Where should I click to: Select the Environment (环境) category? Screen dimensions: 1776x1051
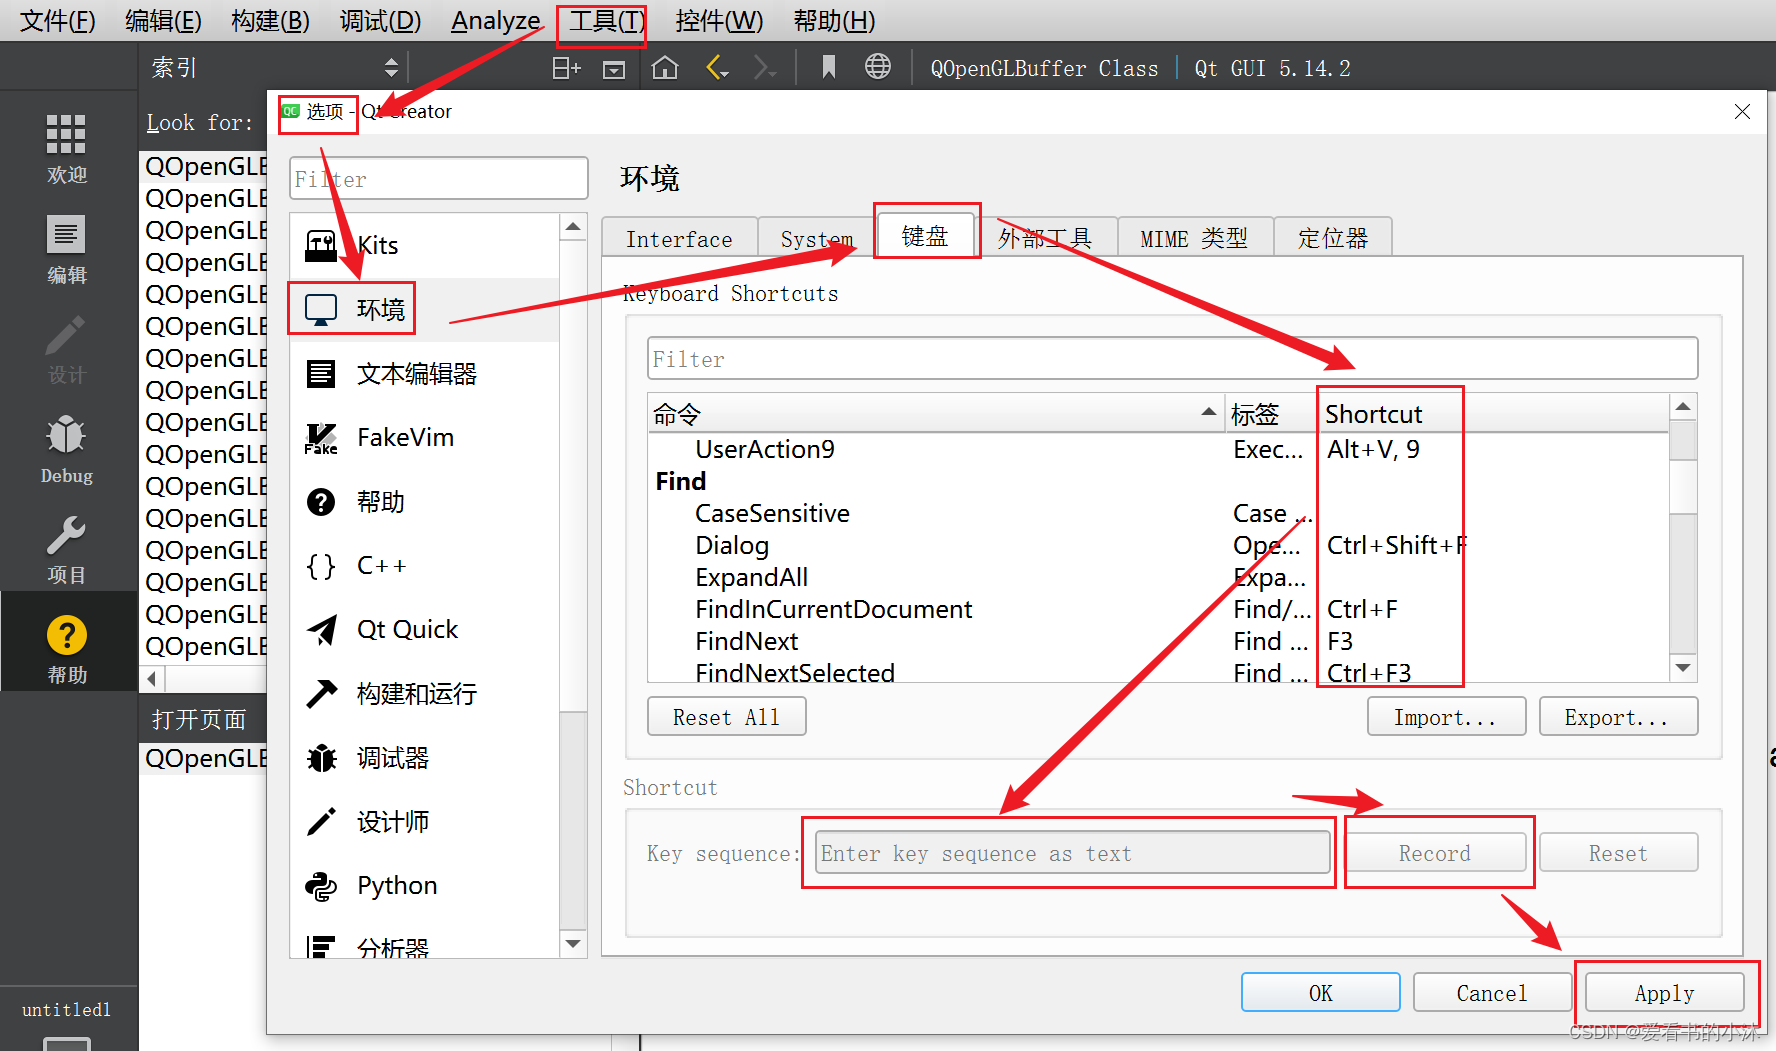coord(424,309)
